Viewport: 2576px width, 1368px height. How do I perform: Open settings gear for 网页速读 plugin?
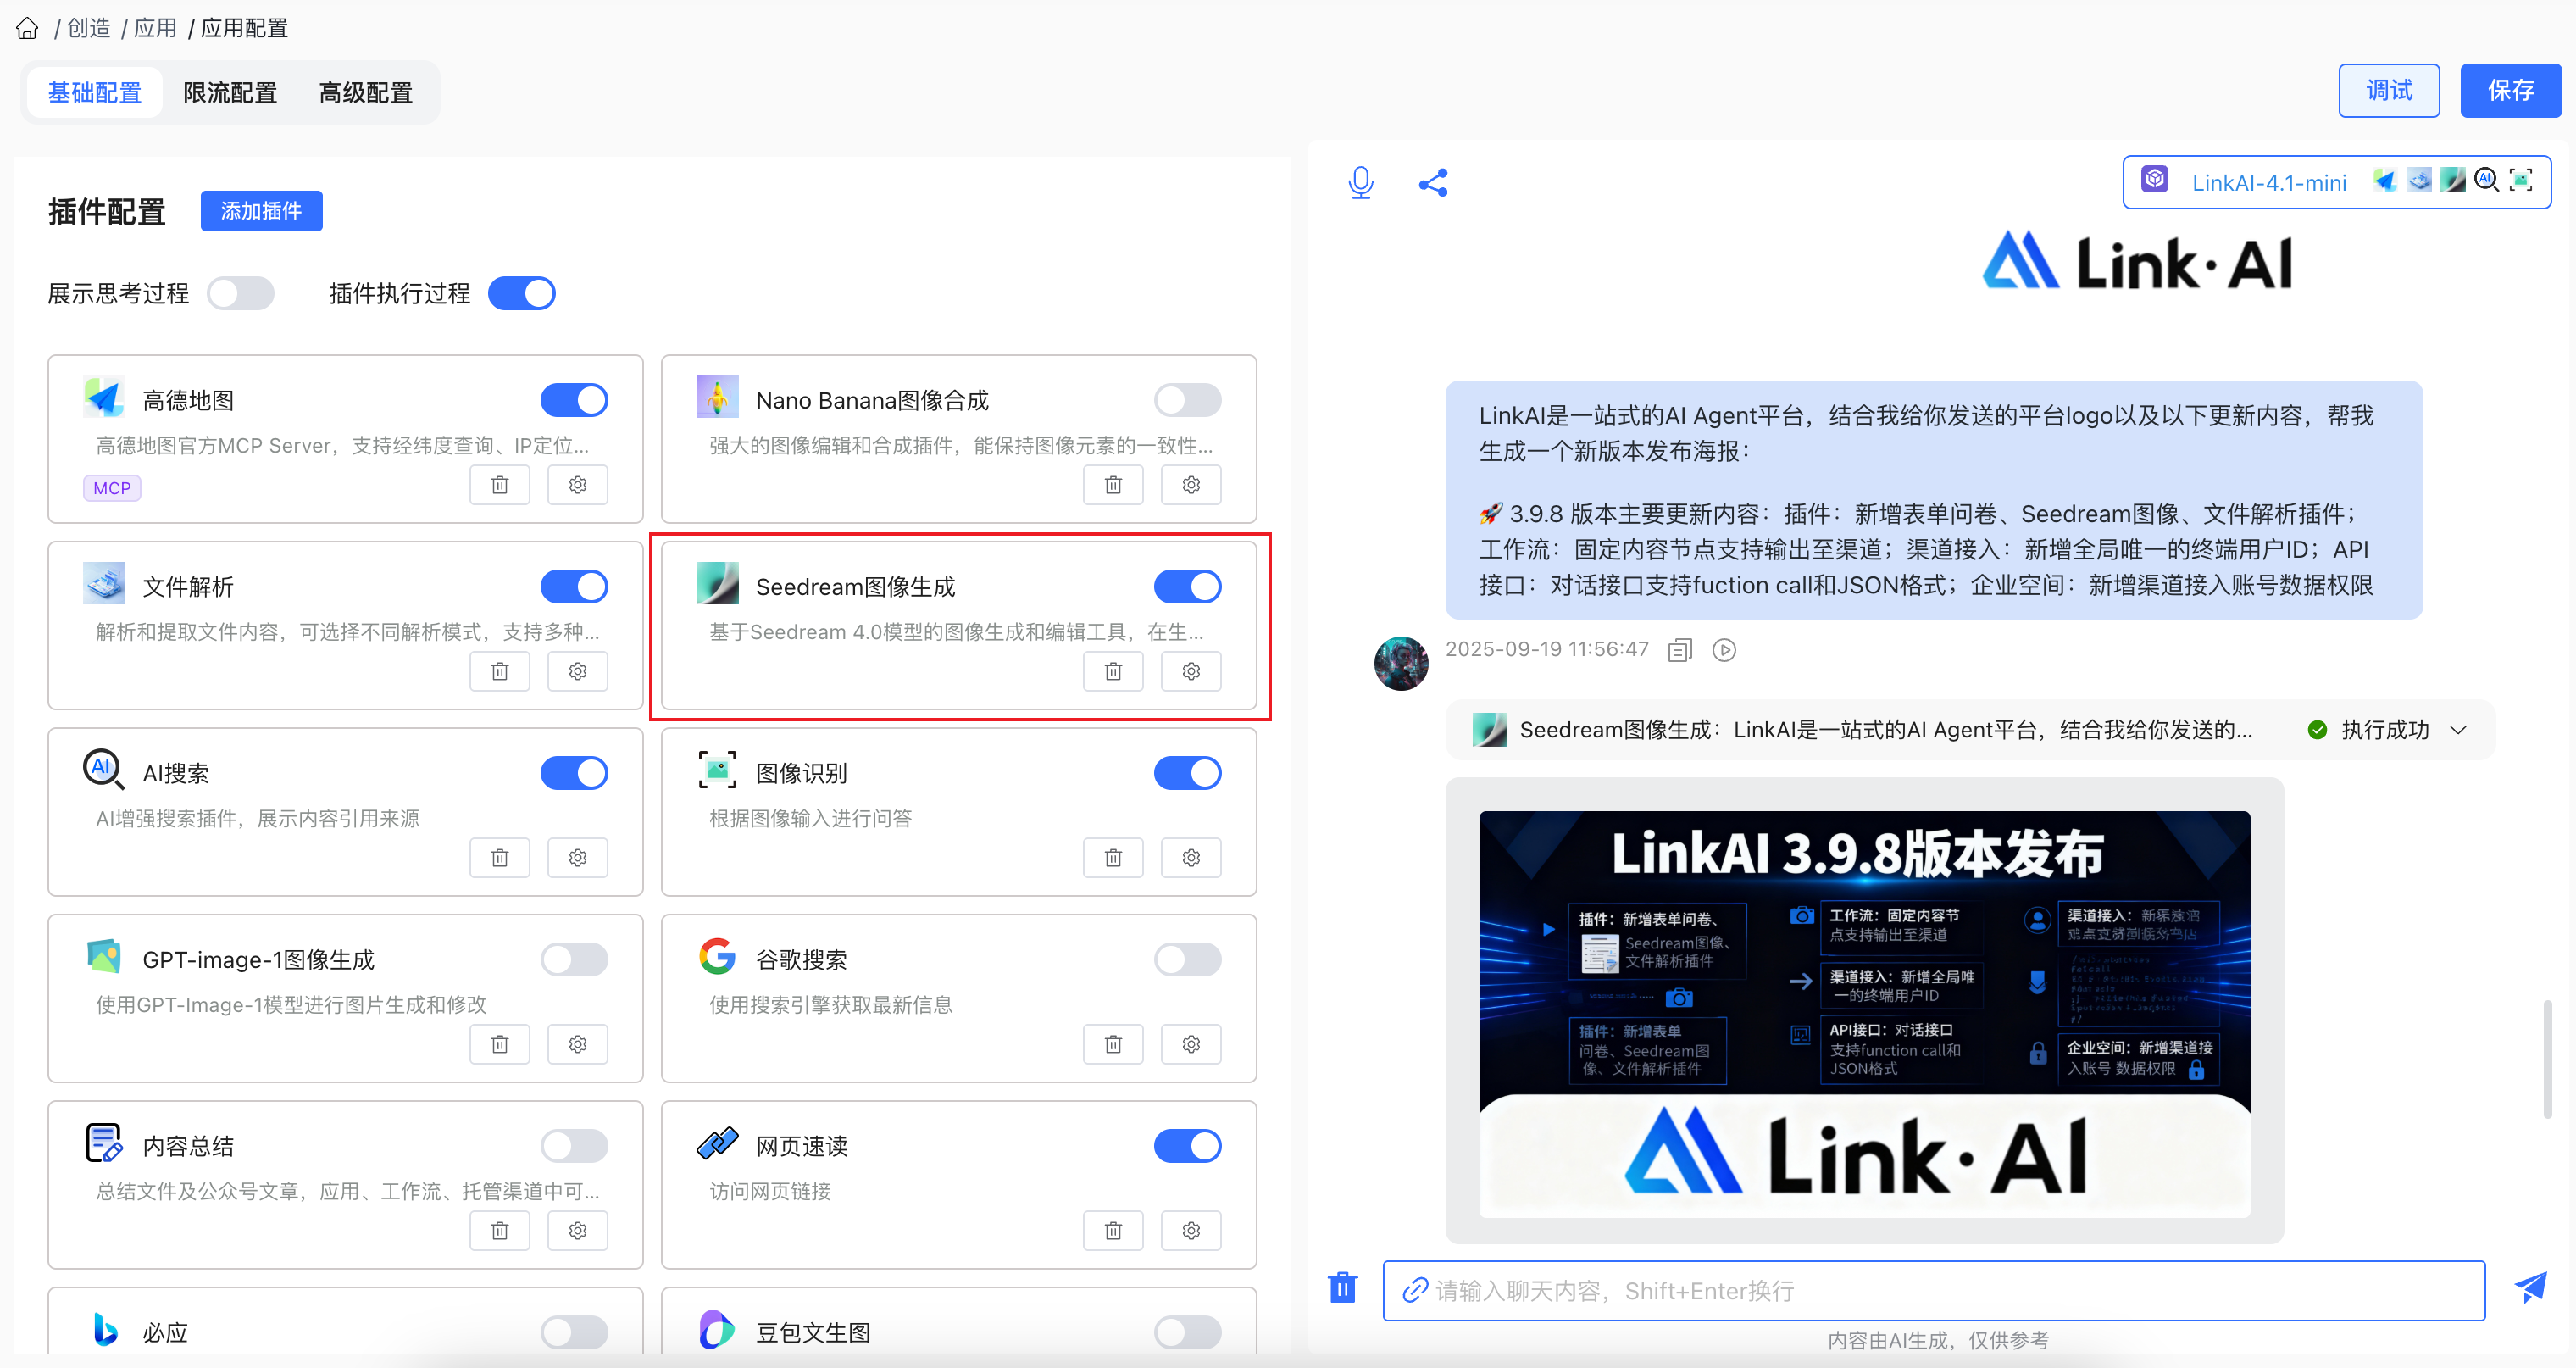tap(1191, 1231)
